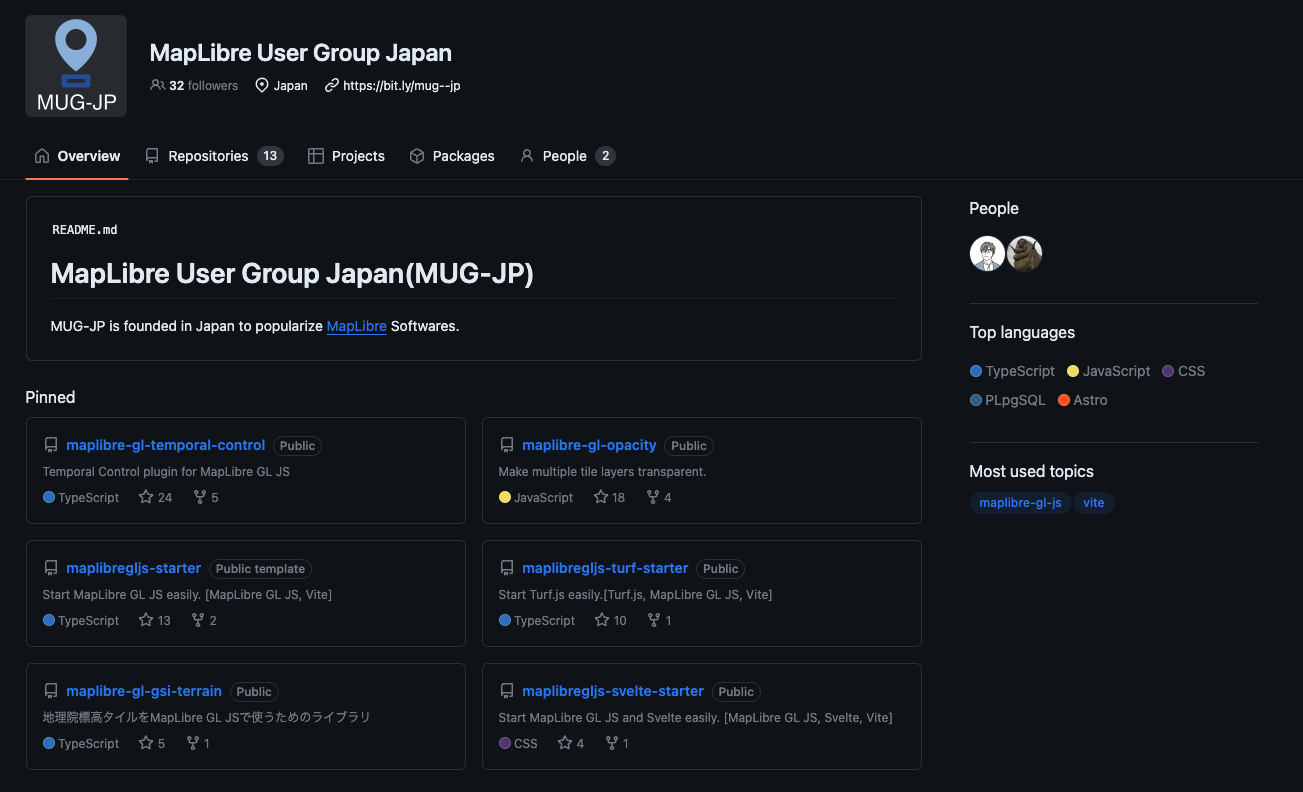Click repo icon of maplibre-gl-opacity

click(x=507, y=445)
